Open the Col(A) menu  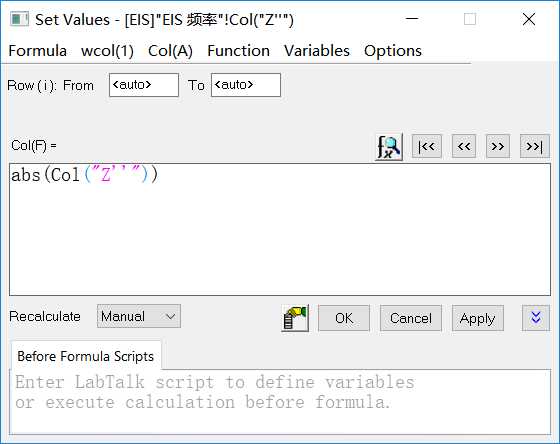coord(170,51)
